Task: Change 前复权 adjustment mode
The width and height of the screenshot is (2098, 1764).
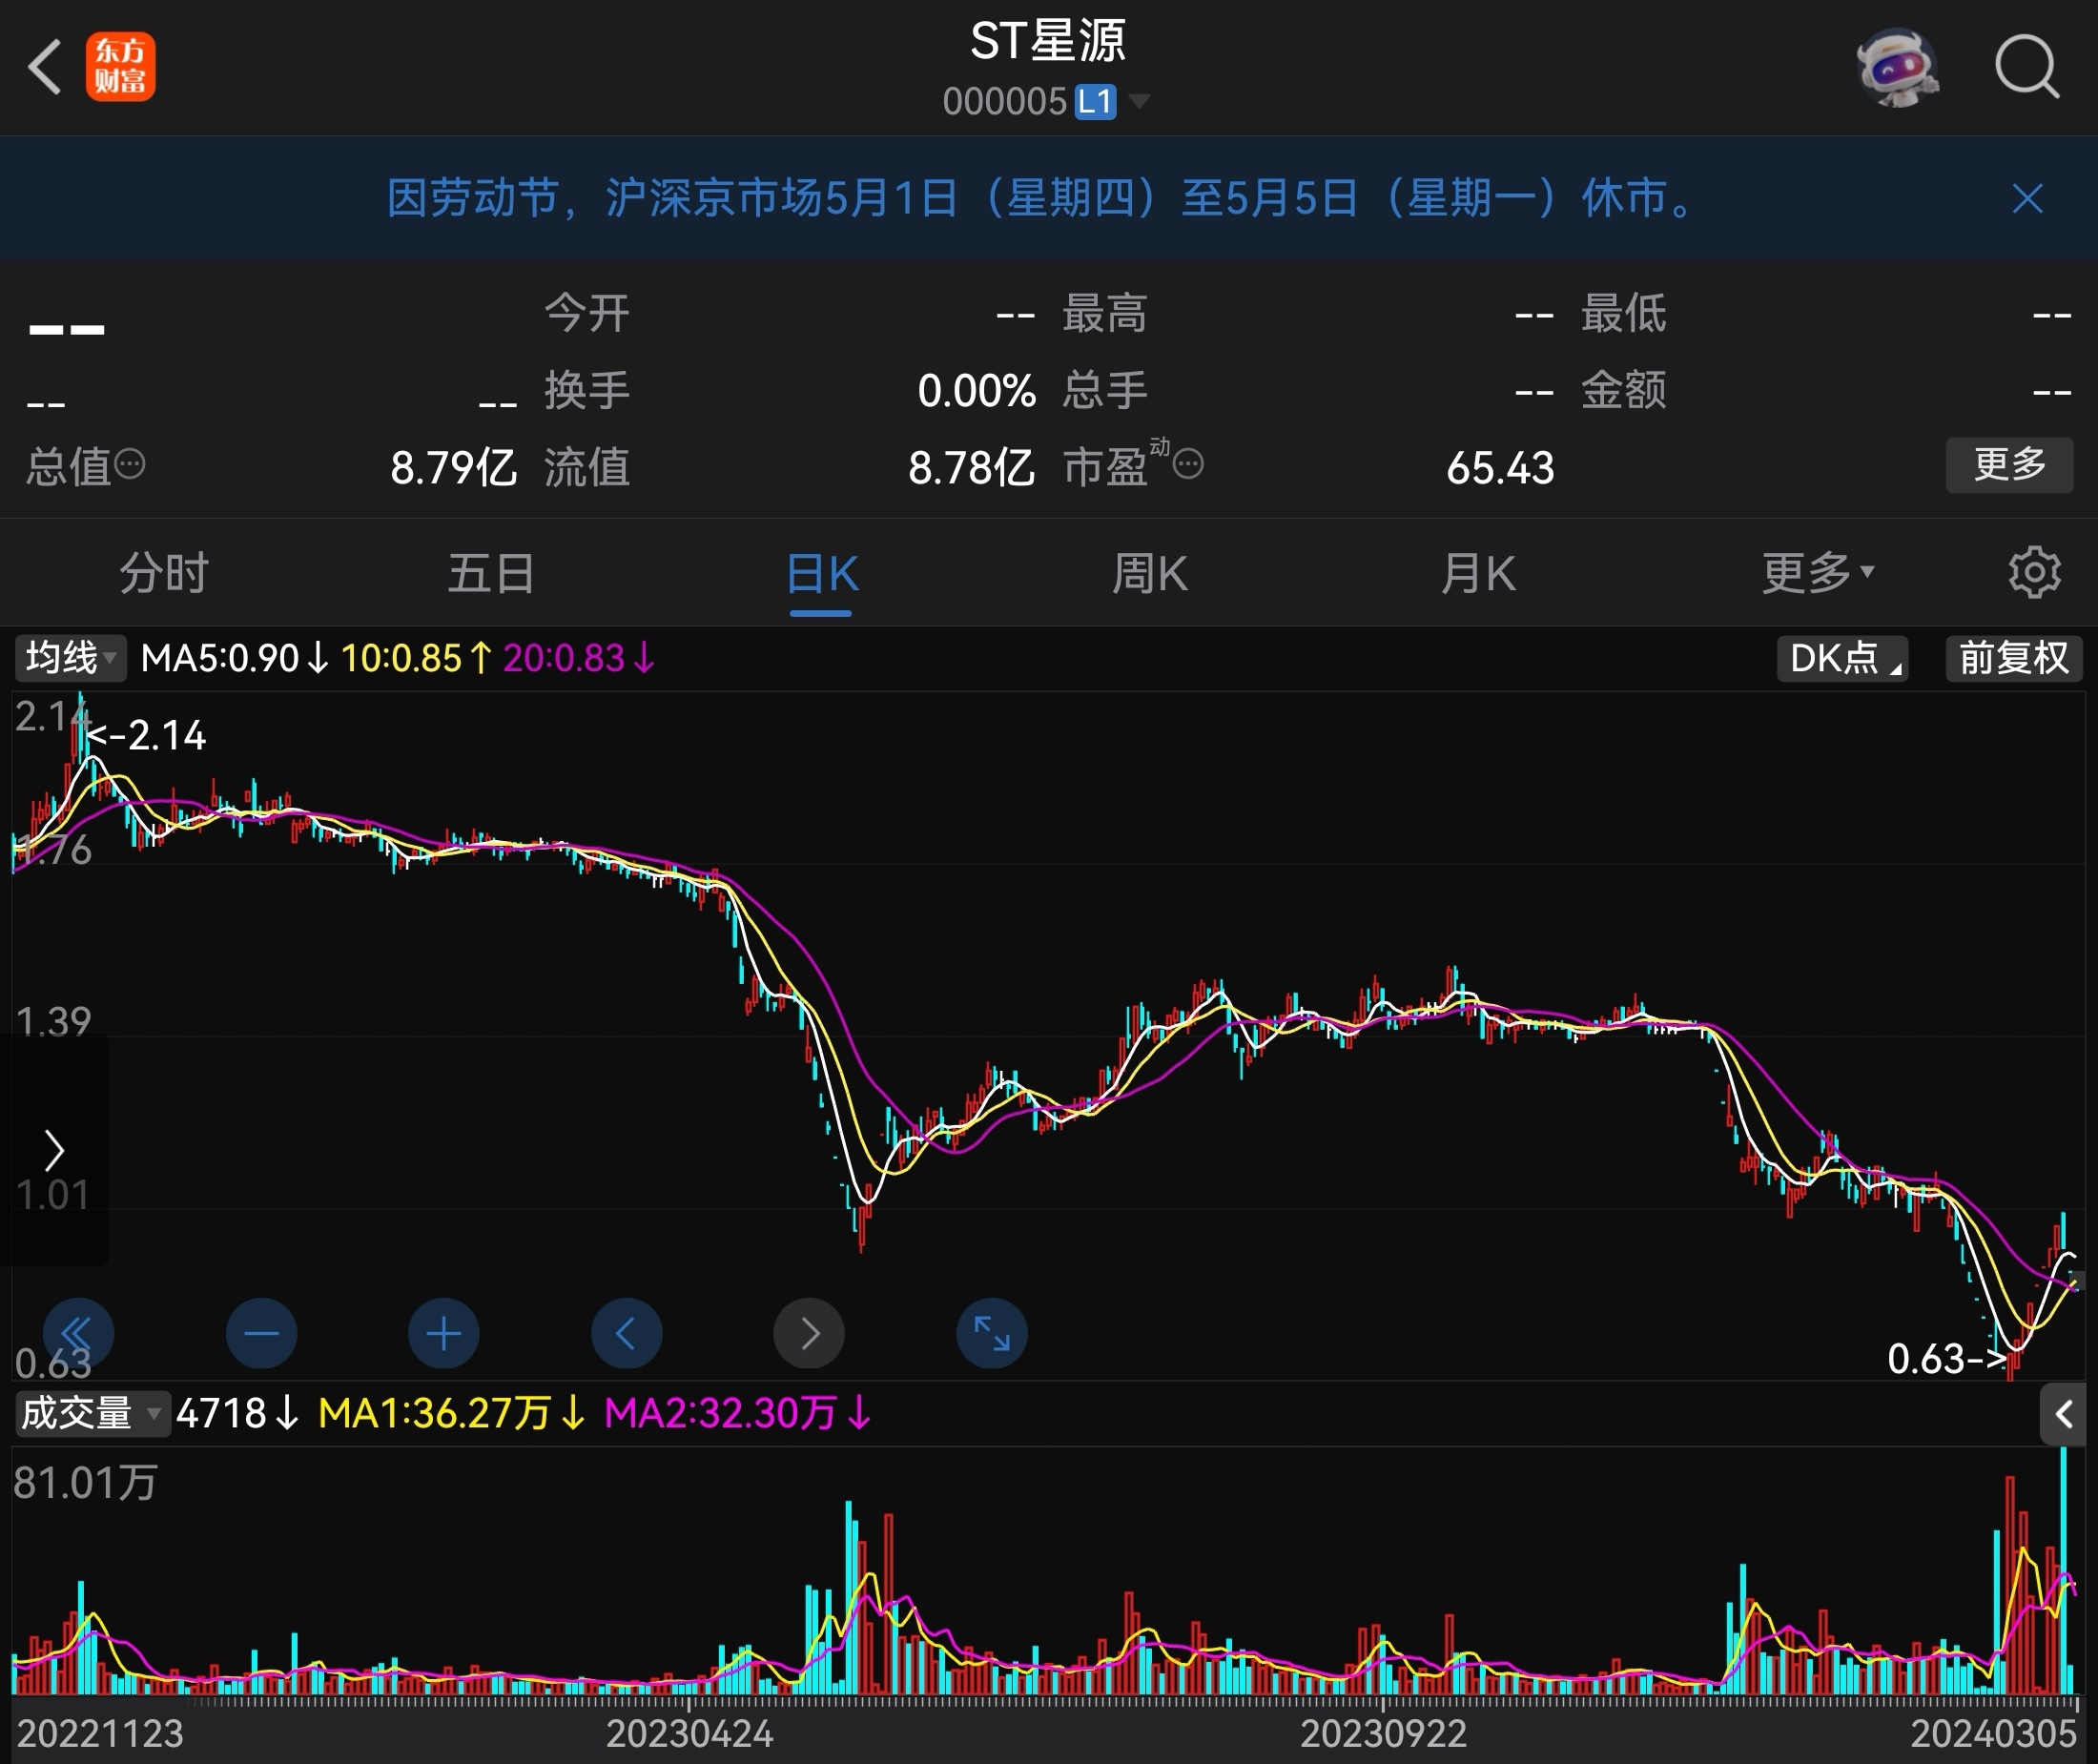Action: point(2014,658)
